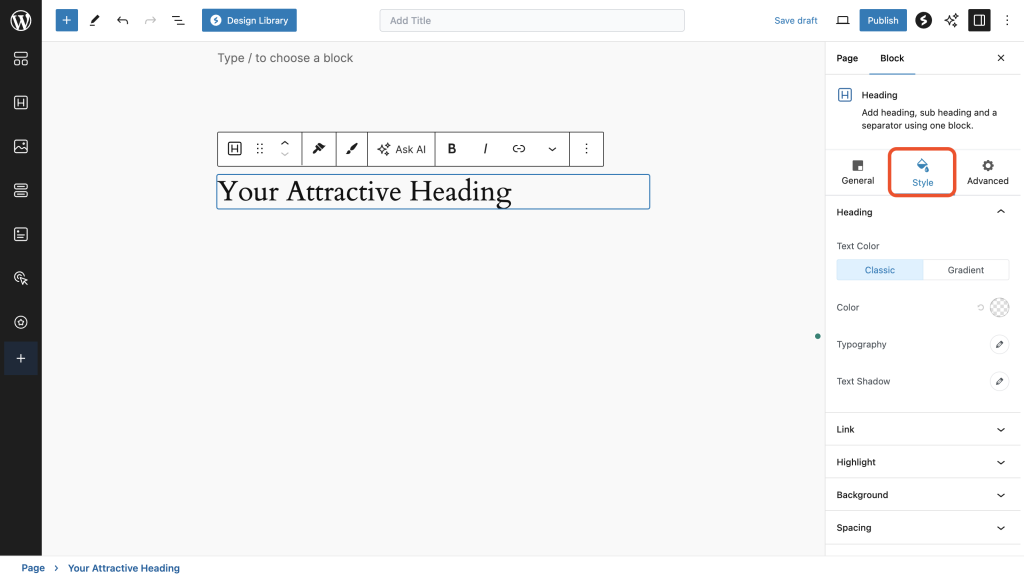Switch to the Page tab
1024x580 pixels.
(847, 58)
